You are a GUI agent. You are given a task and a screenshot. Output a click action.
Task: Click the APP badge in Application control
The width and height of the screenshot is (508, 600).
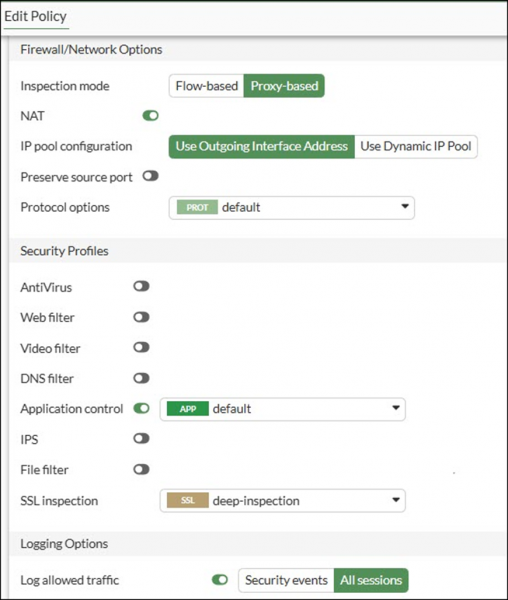(x=188, y=409)
